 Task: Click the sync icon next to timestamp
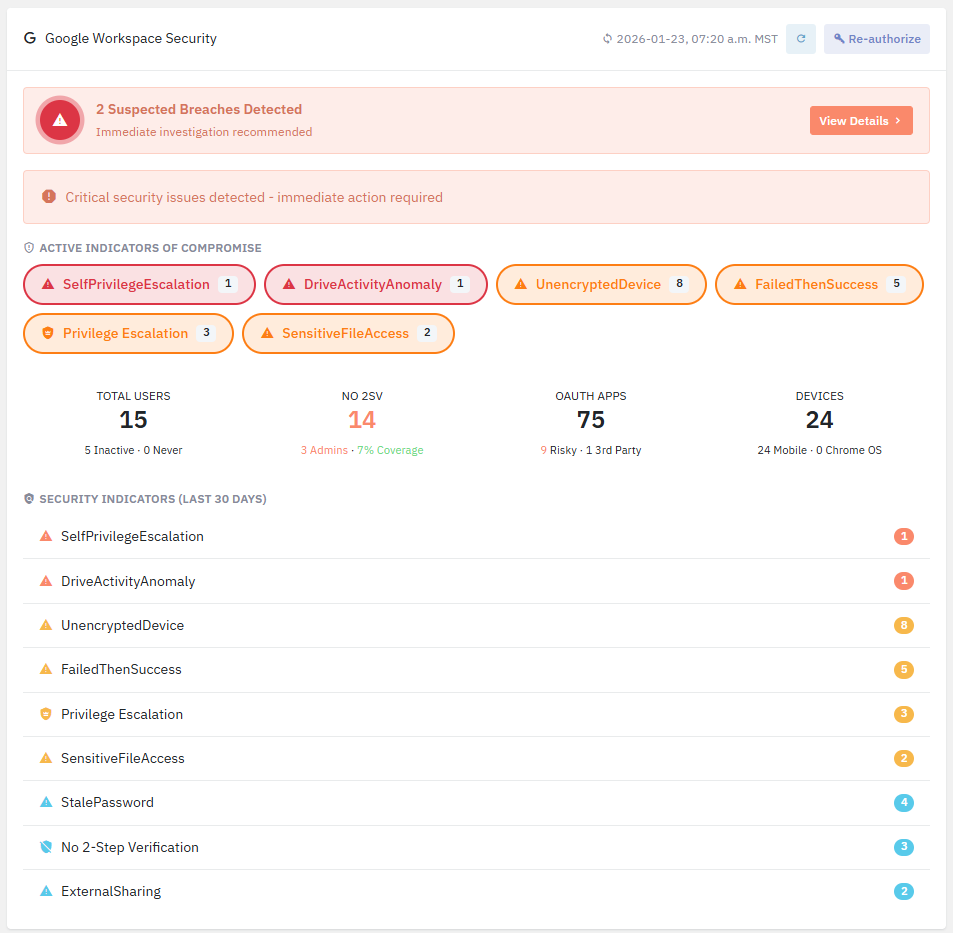(x=607, y=39)
